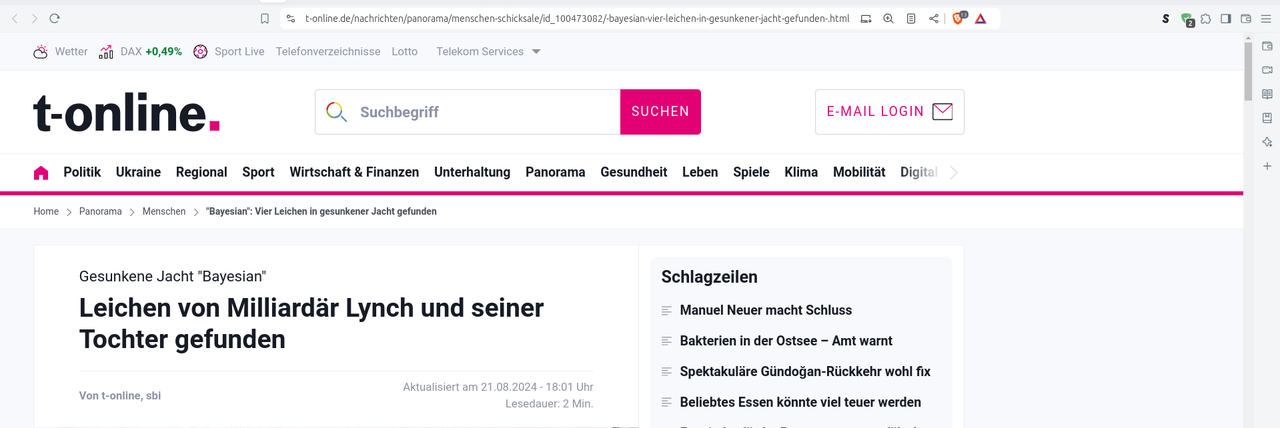The width and height of the screenshot is (1280, 428).
Task: Click the page vertical scrollbar thumb
Action: 1248,72
